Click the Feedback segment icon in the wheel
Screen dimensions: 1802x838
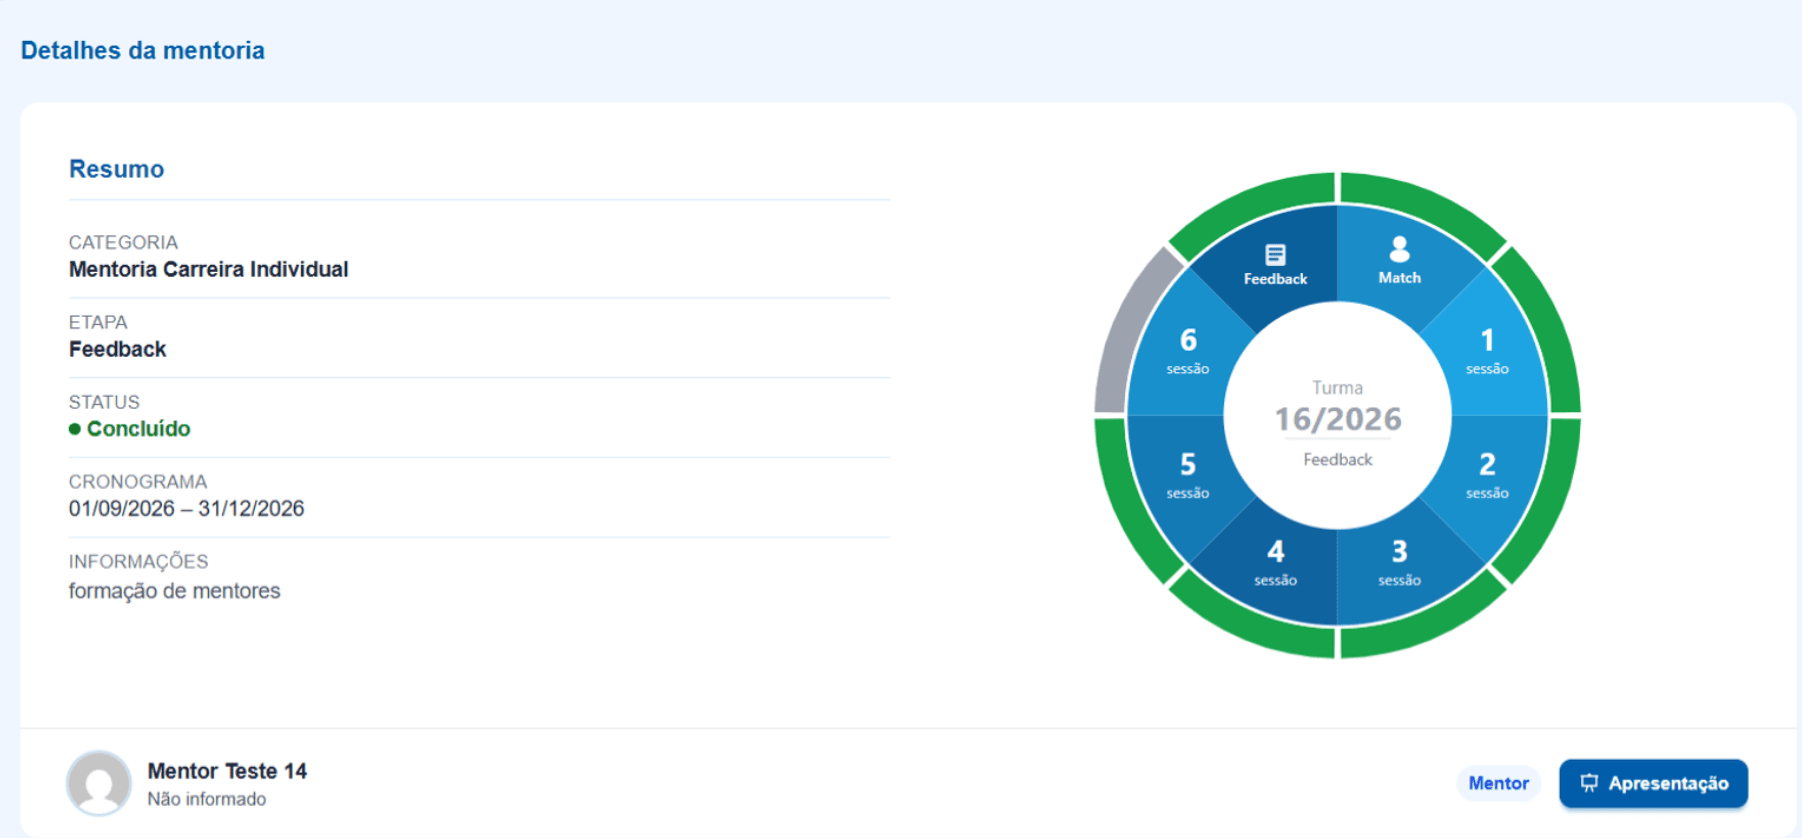[1275, 254]
